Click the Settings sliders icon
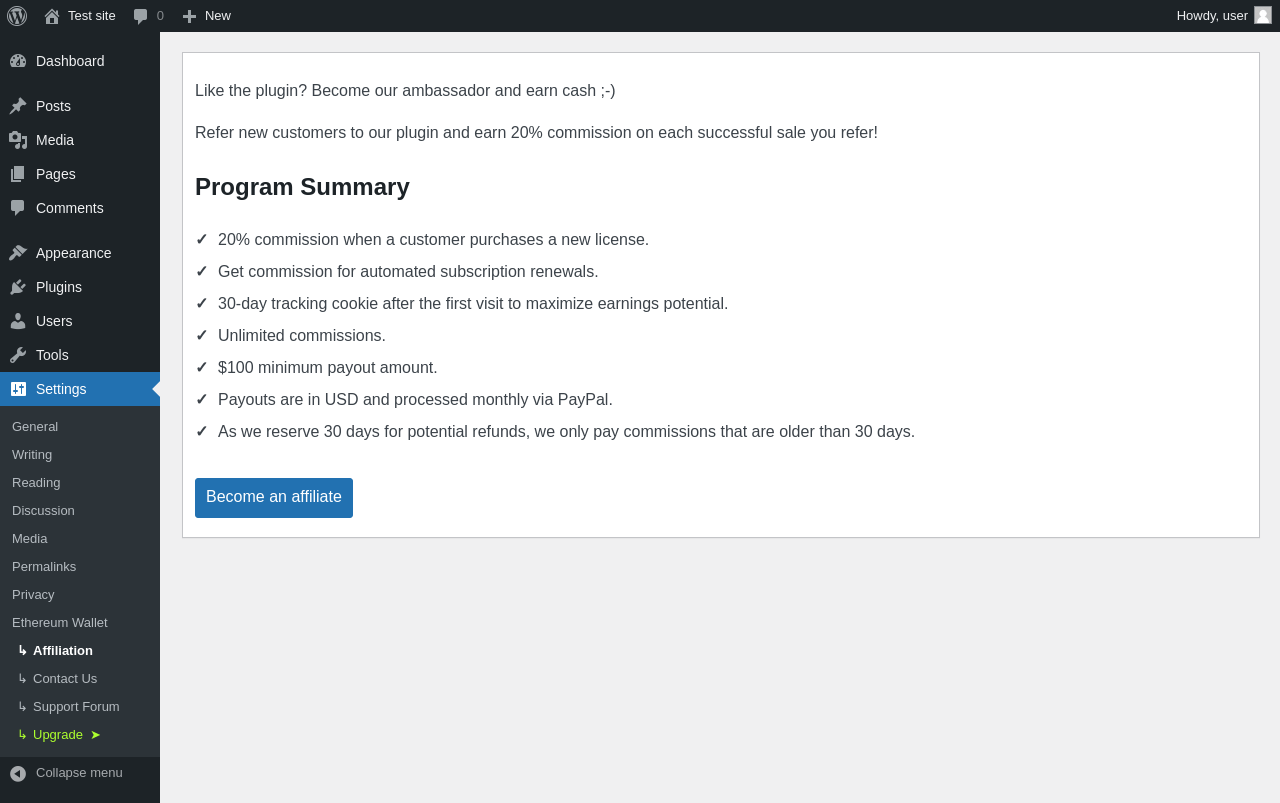 pos(18,389)
